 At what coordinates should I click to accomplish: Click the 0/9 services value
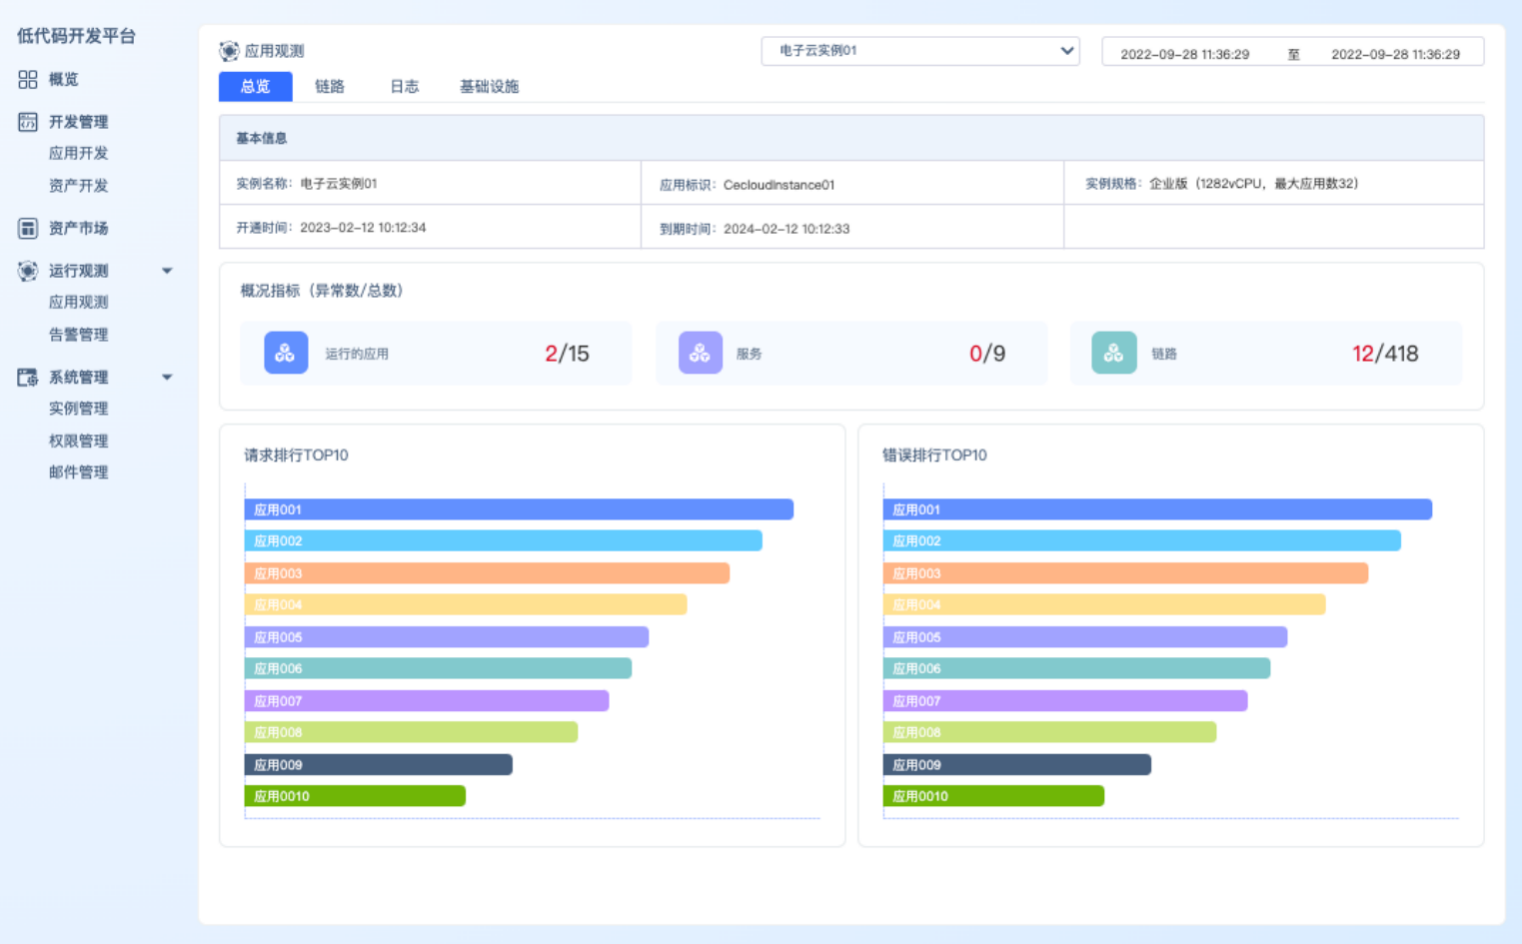(x=987, y=353)
